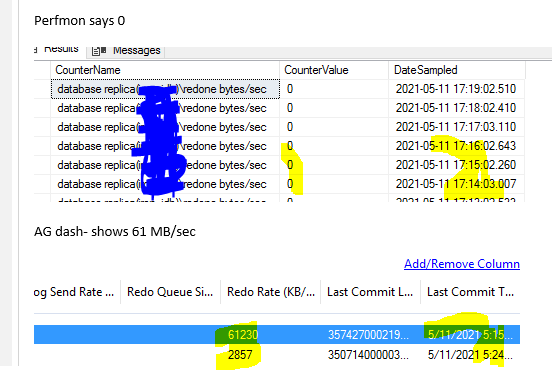The image size is (554, 370).
Task: Select the date cell 2021-05-11 17:16:02.643
Action: pos(456,146)
